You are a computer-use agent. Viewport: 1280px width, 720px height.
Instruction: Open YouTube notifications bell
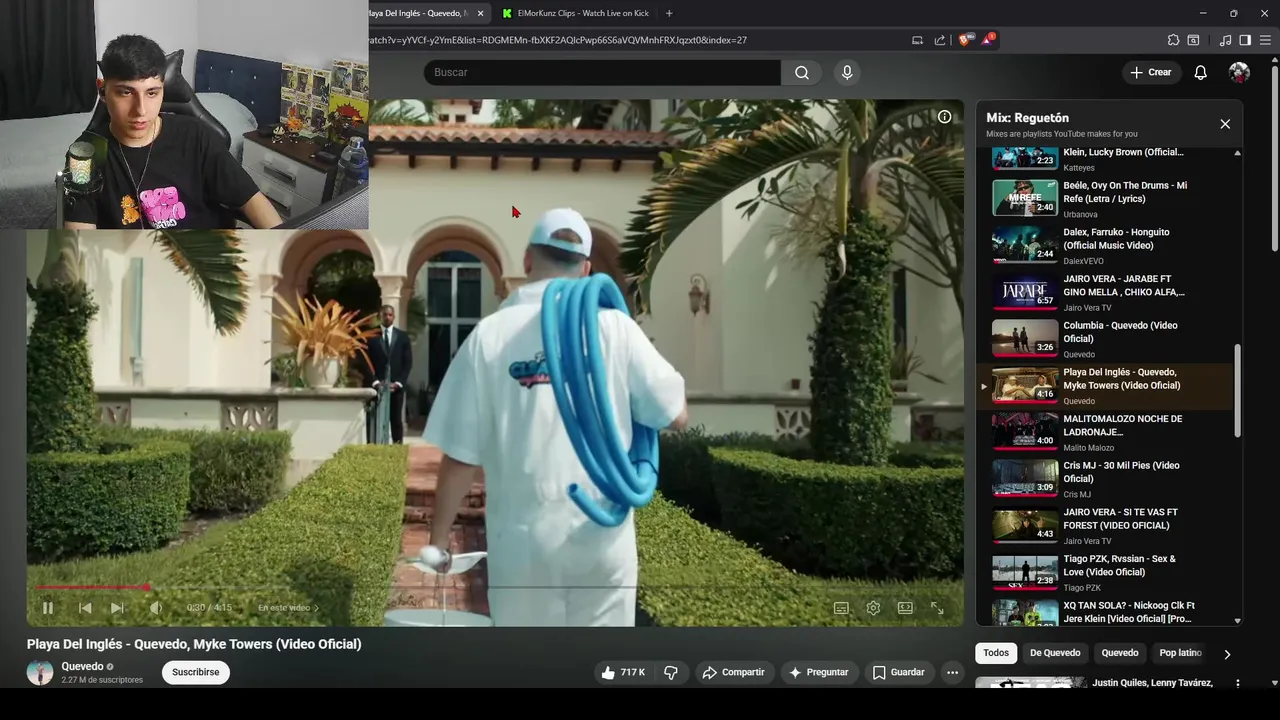point(1201,72)
